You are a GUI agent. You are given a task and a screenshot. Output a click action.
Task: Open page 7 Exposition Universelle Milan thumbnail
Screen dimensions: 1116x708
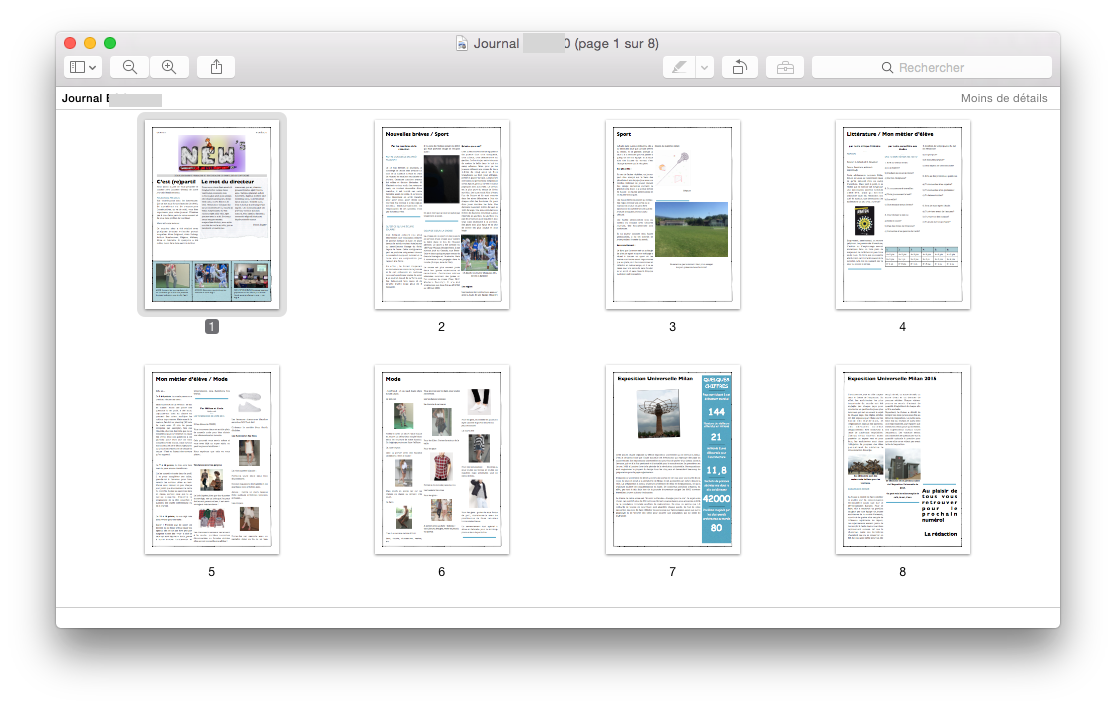click(672, 458)
